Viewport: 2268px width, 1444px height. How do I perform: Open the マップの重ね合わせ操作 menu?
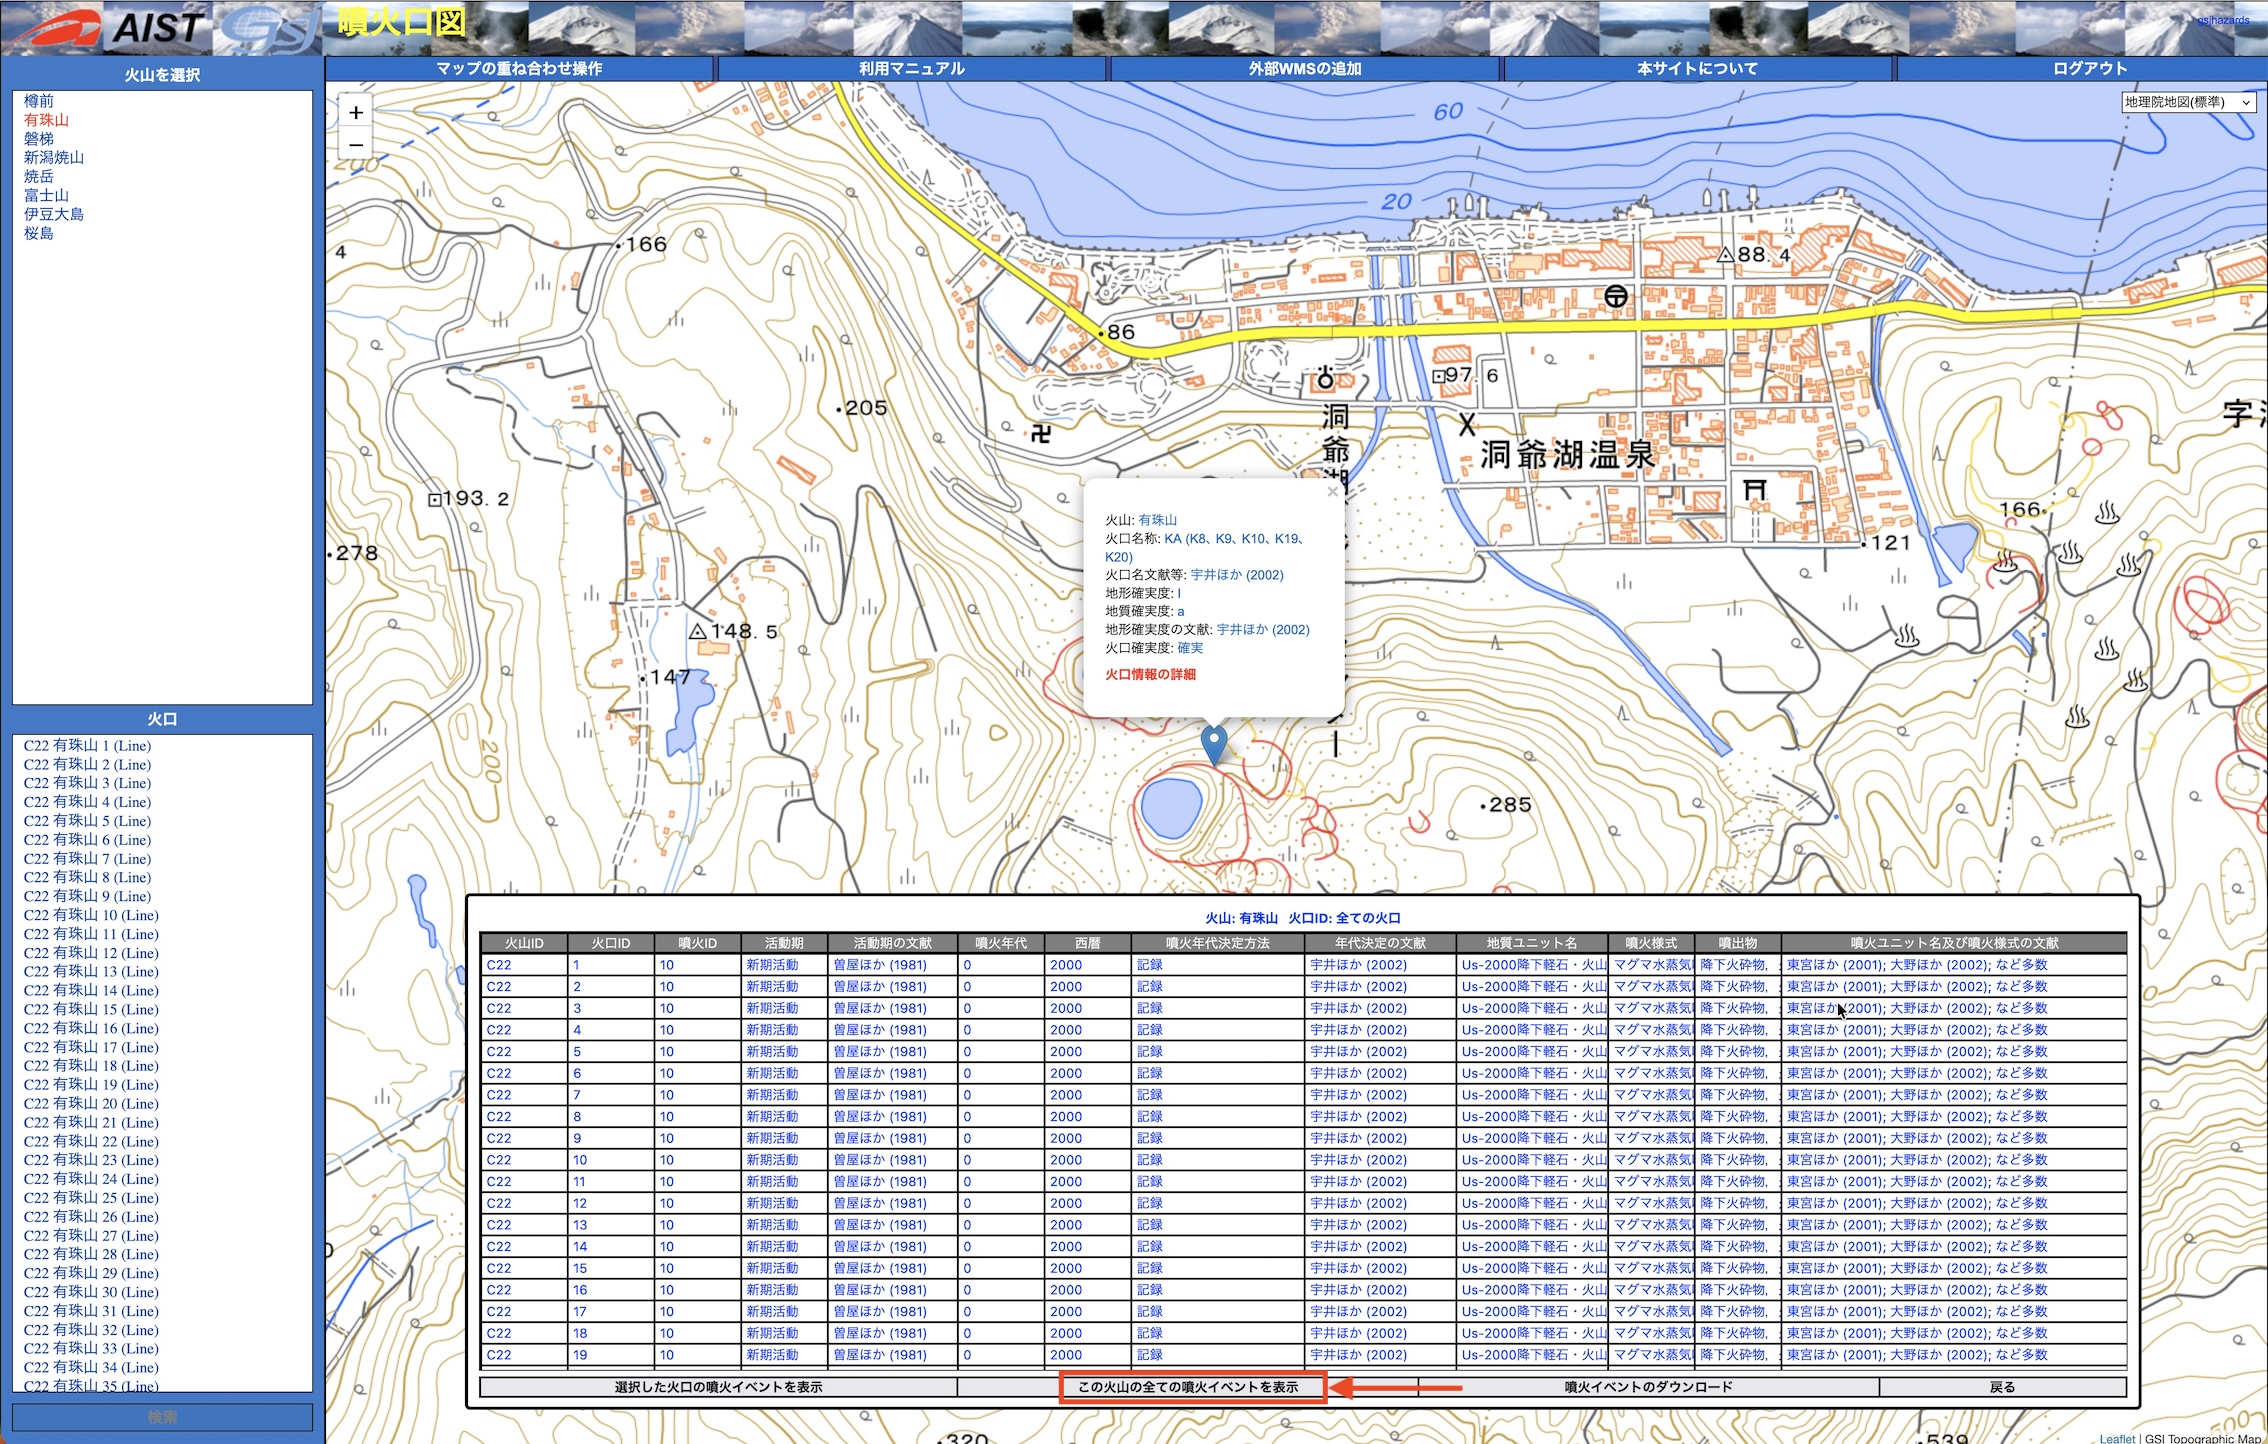tap(519, 69)
